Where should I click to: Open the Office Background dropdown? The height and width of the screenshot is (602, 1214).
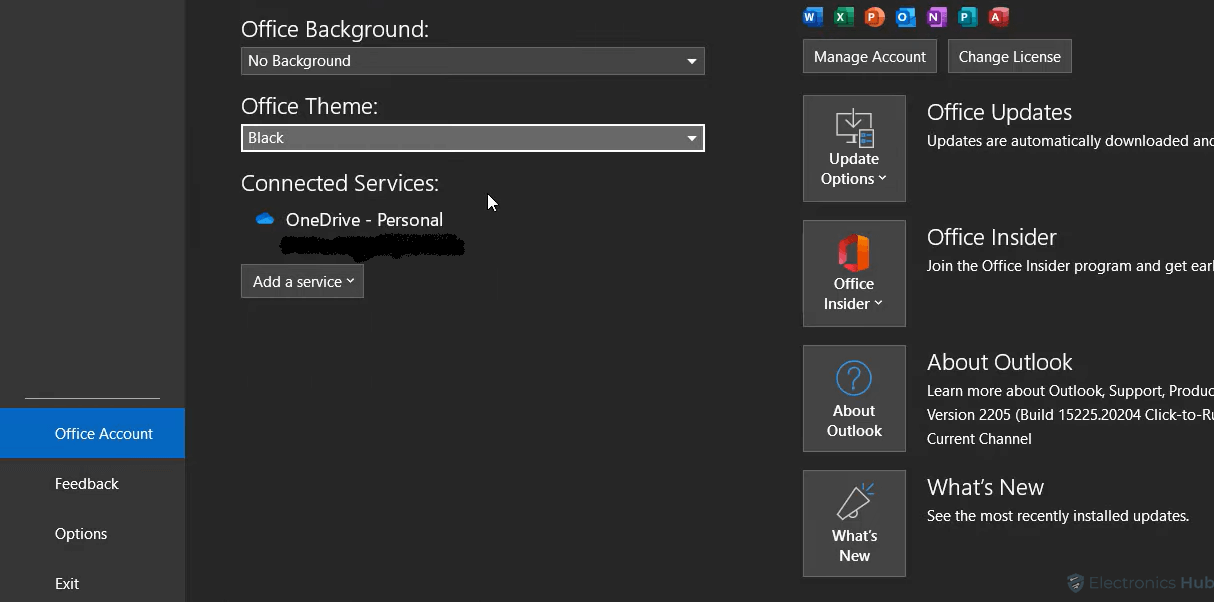pos(472,61)
